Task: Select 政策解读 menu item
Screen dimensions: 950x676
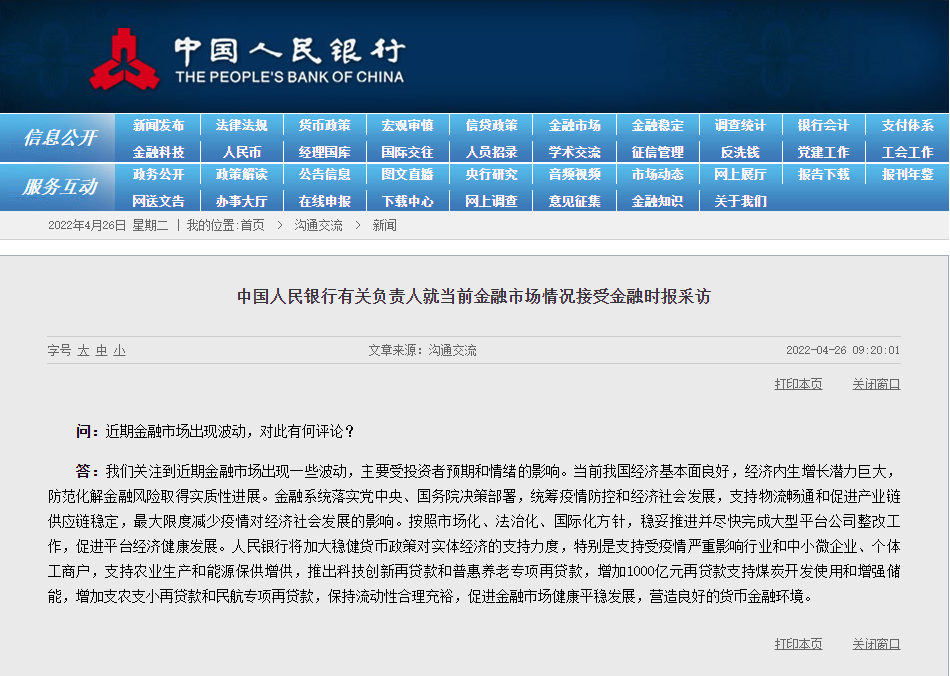Action: pos(241,174)
